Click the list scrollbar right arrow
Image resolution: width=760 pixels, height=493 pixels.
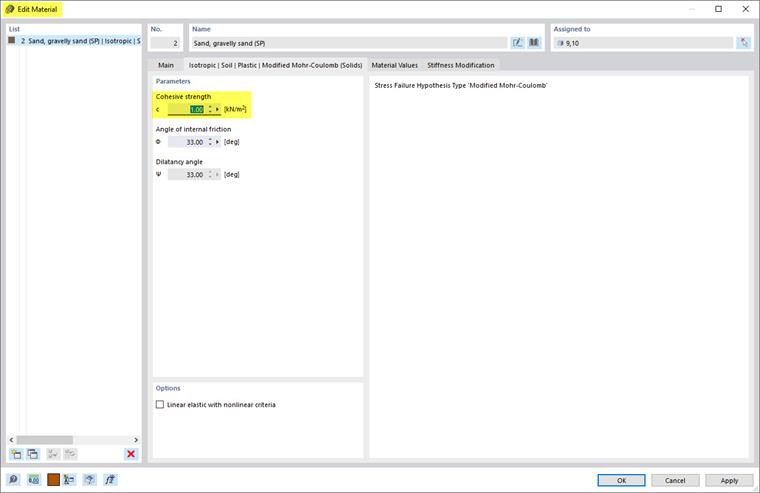(136, 440)
